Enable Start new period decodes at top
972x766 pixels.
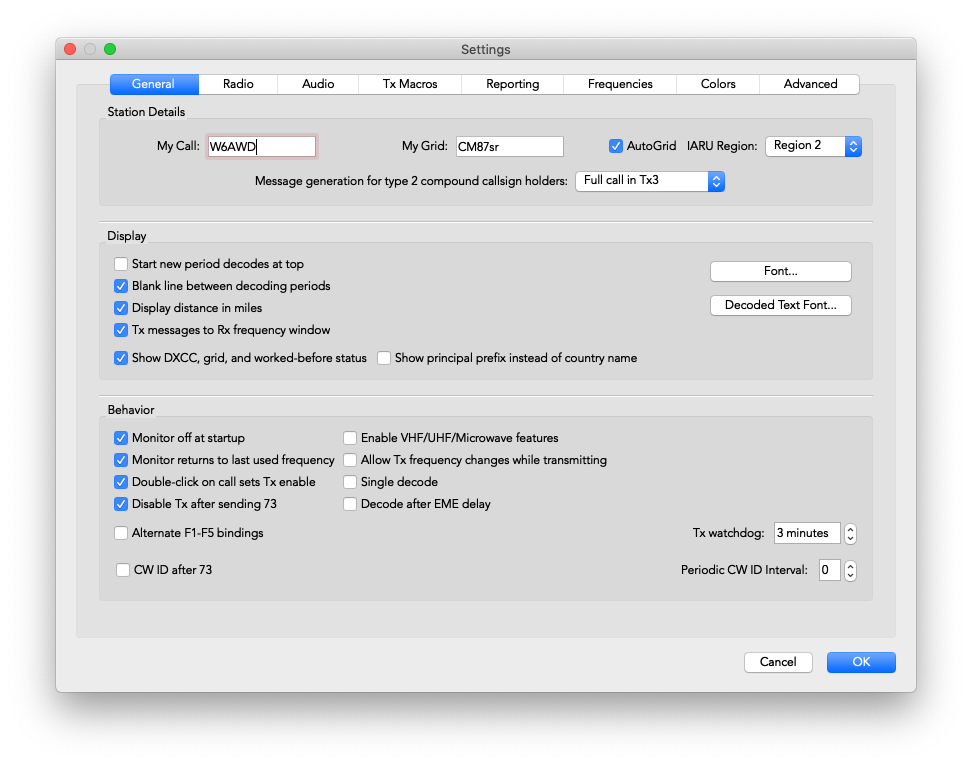[121, 264]
